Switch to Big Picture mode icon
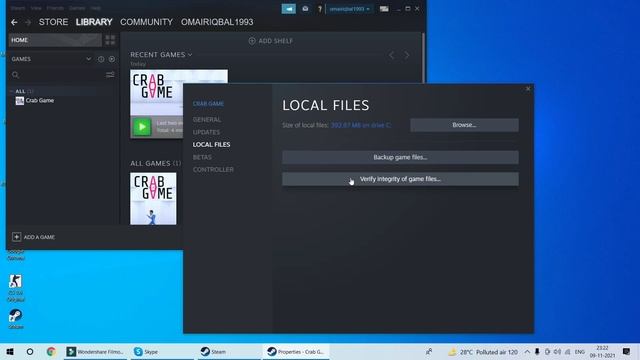Image resolution: width=640 pixels, height=360 pixels. pos(384,9)
